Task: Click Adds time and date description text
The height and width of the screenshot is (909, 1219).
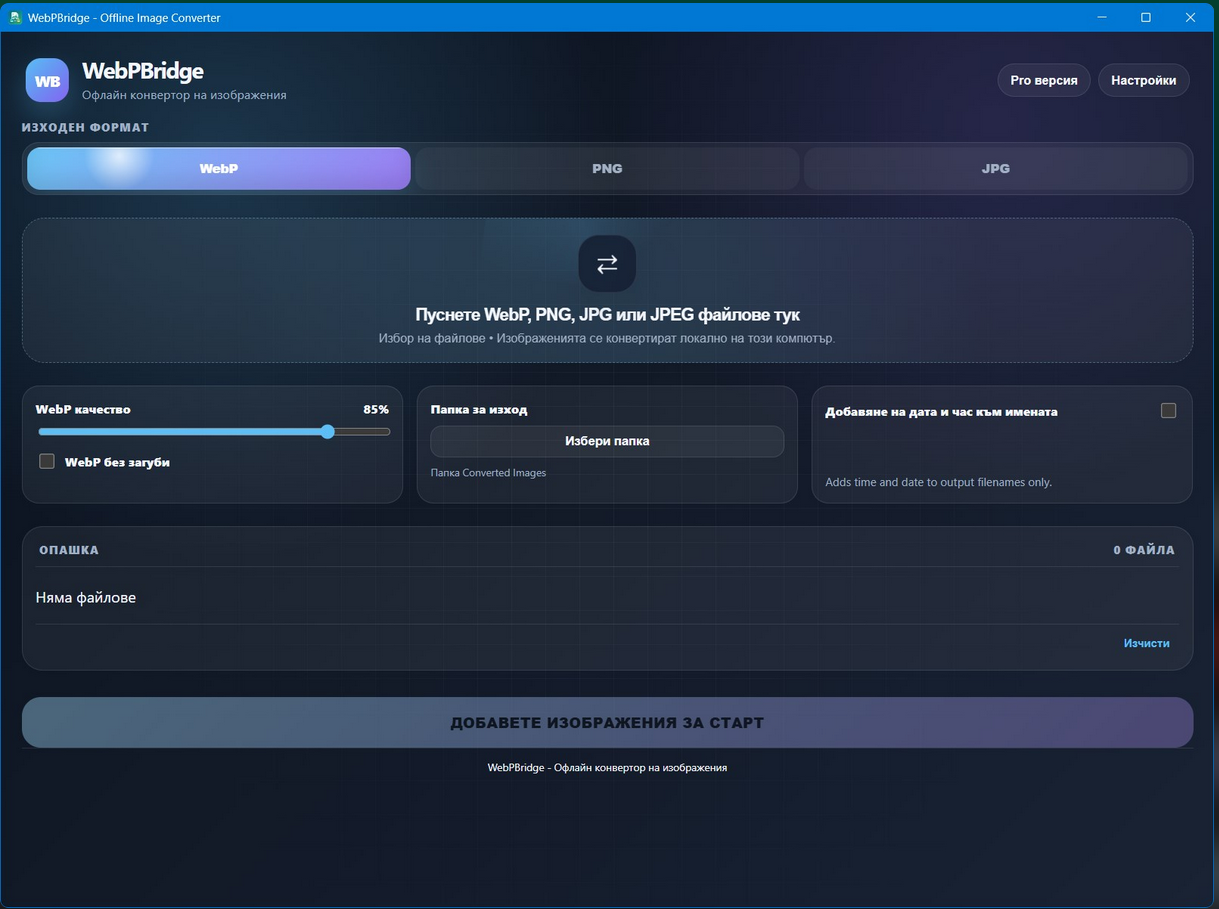Action: pos(938,482)
